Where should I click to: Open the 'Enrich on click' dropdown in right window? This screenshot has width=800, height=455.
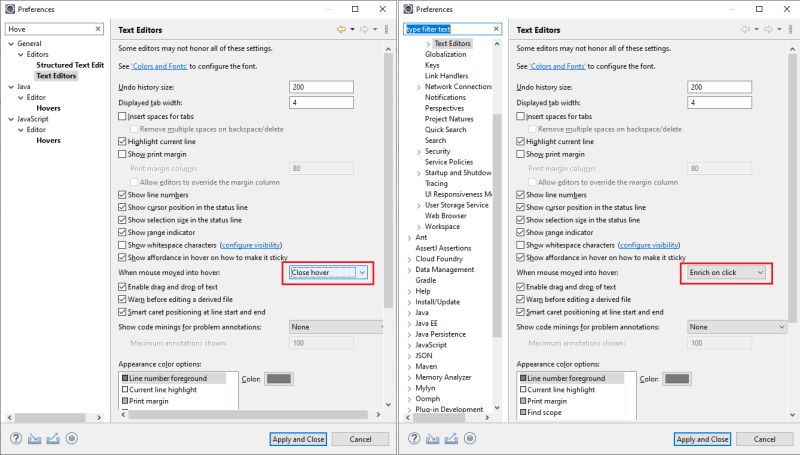726,272
